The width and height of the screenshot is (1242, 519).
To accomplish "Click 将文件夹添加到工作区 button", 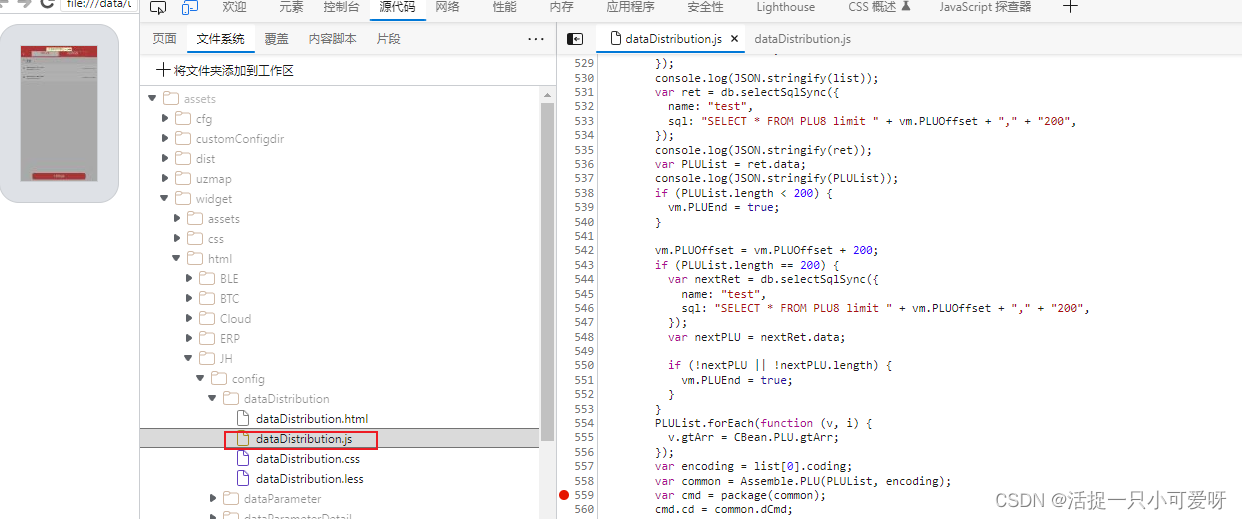I will click(225, 71).
